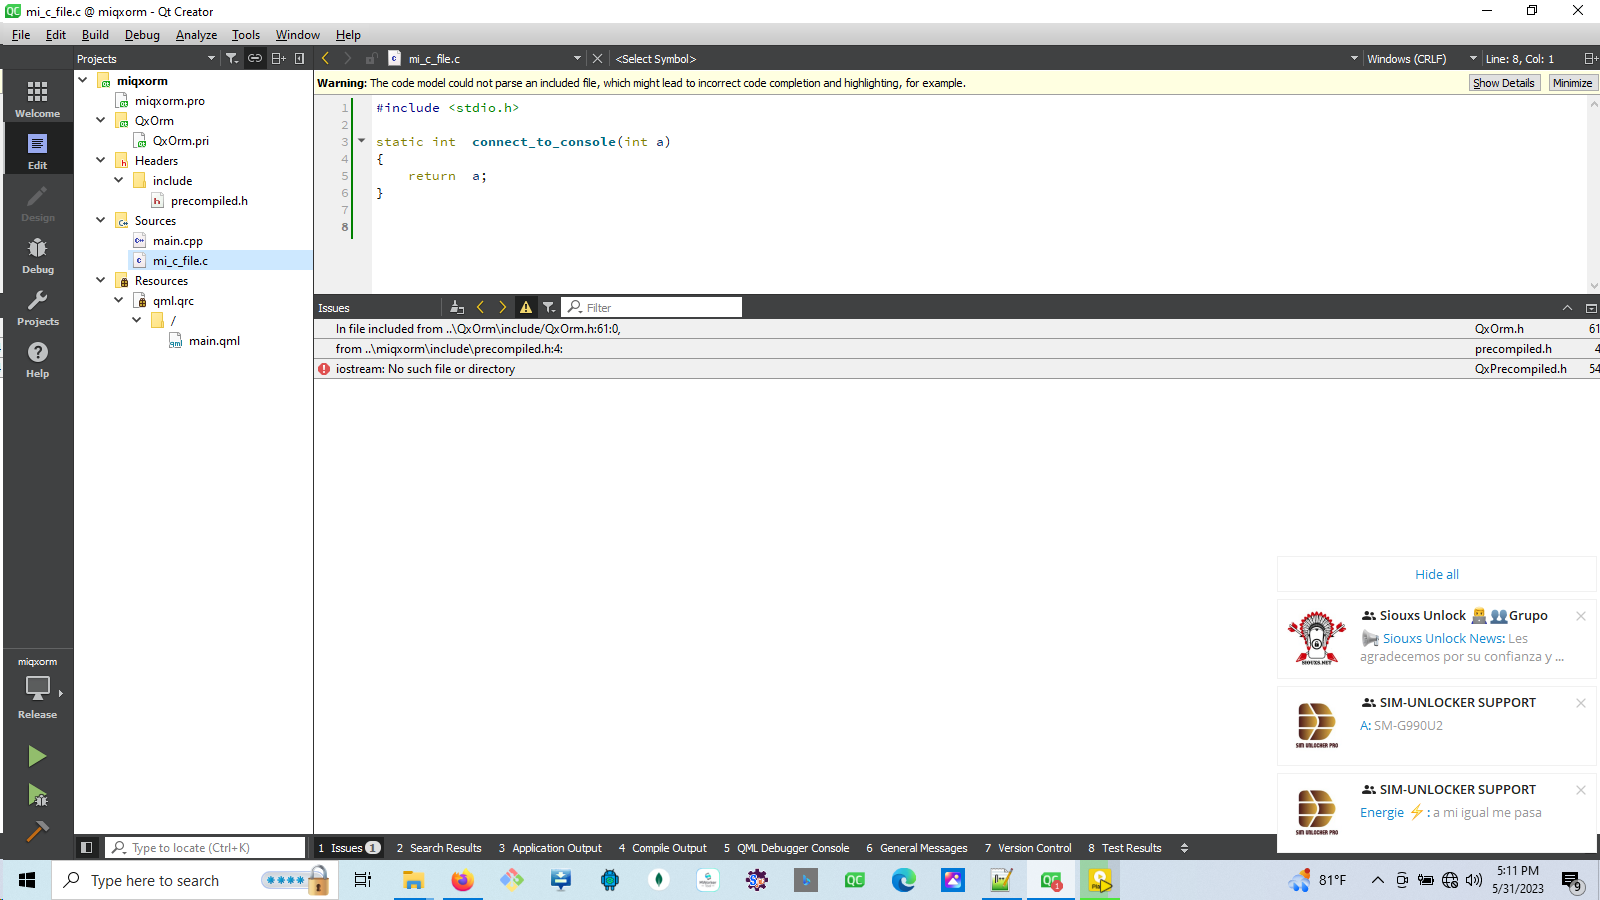Switch to Compile Output tab
Image resolution: width=1600 pixels, height=900 pixels.
tap(662, 848)
